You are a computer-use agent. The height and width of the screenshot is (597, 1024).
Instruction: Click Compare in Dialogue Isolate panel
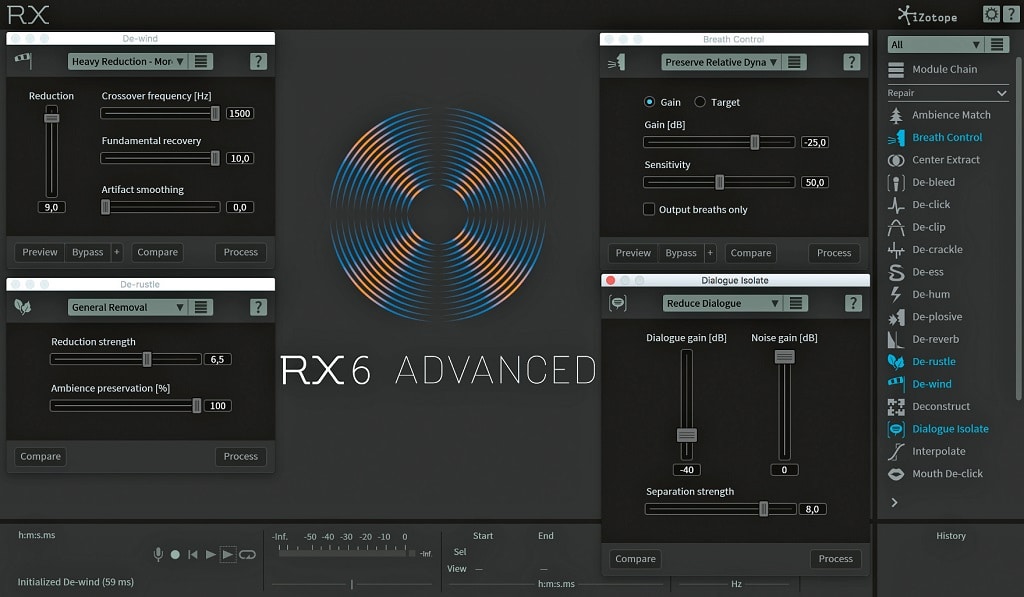click(635, 559)
